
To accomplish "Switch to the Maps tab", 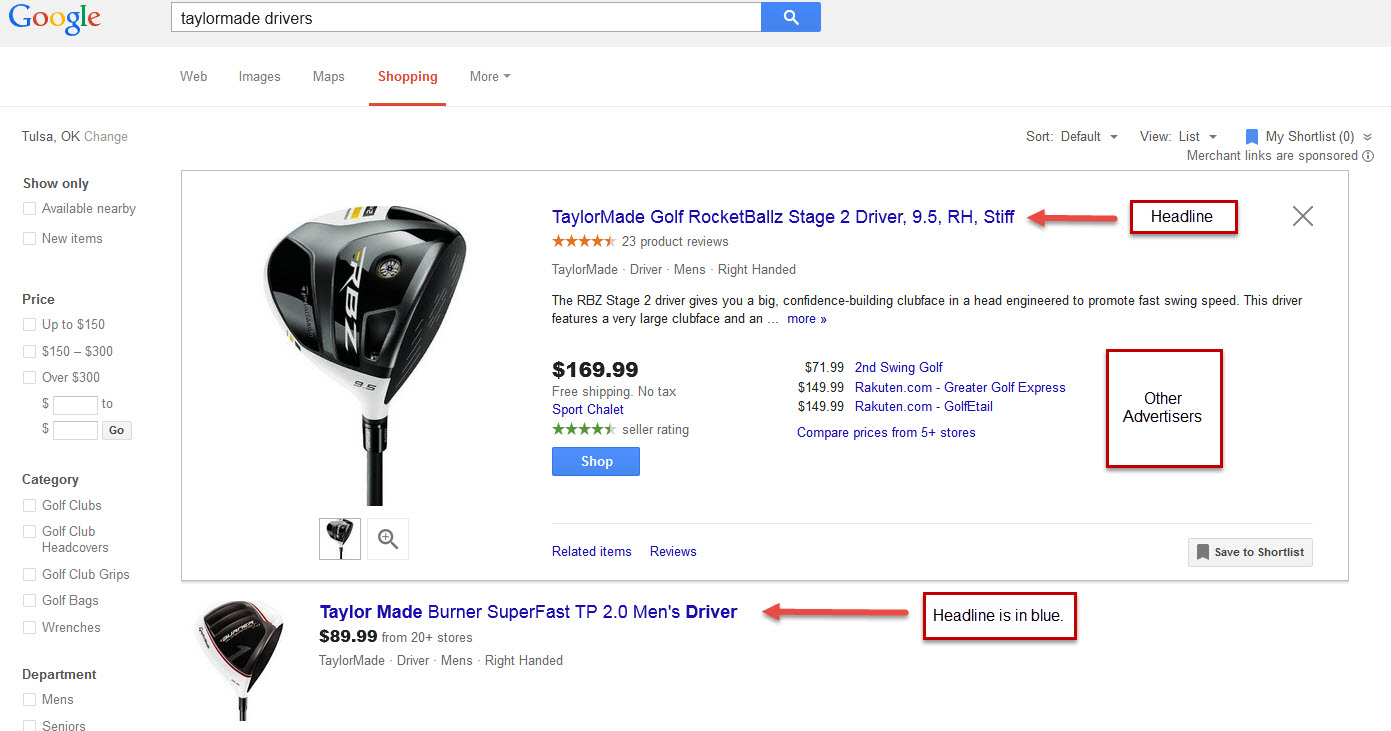I will (328, 76).
